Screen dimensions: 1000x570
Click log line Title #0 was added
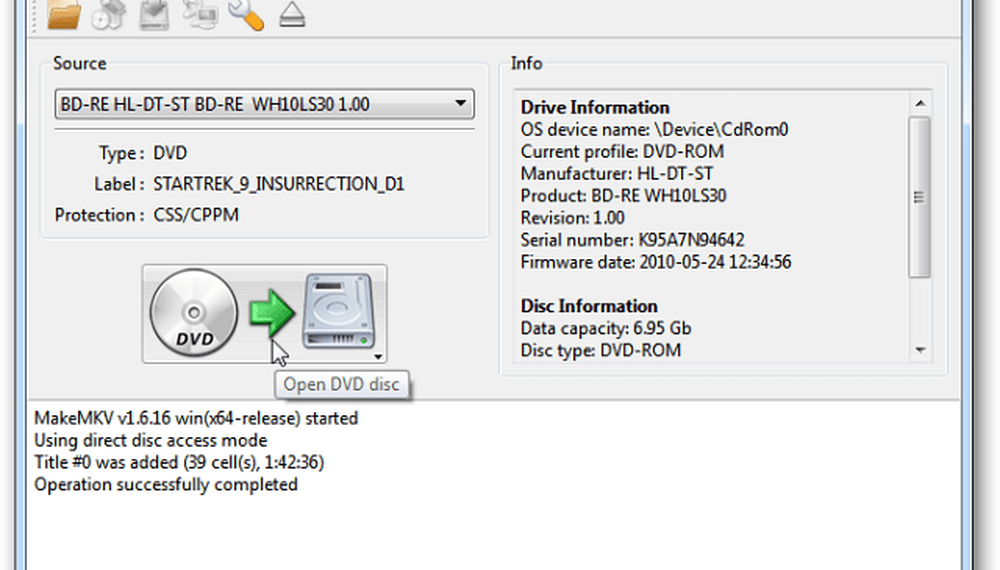coord(179,462)
